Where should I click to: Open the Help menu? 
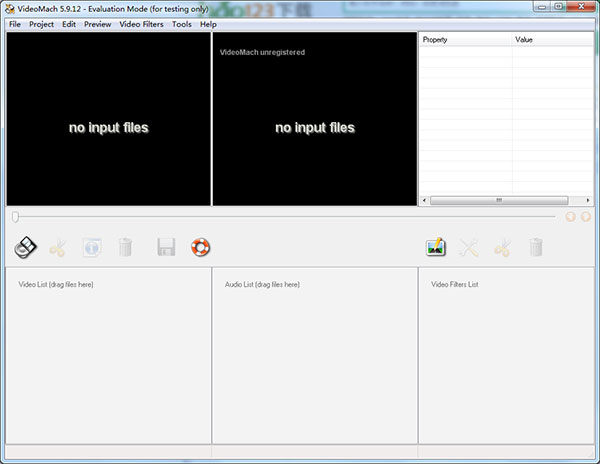(208, 24)
